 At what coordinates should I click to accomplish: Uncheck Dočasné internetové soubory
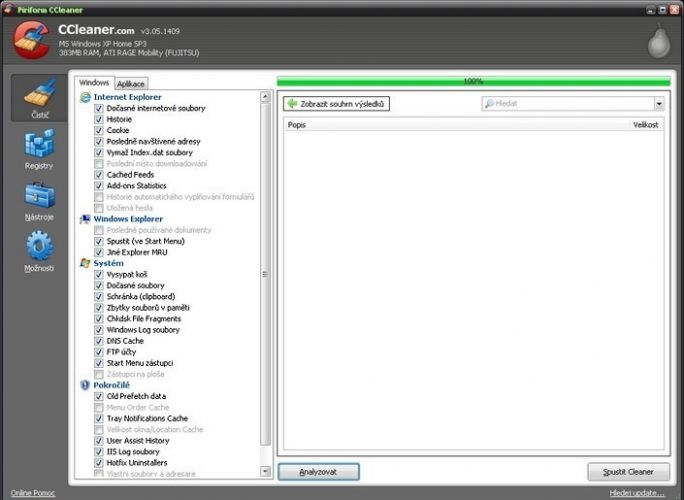tap(99, 109)
